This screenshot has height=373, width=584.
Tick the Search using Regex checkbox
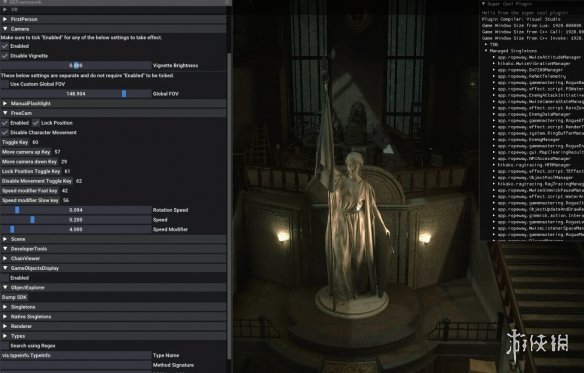coord(4,346)
